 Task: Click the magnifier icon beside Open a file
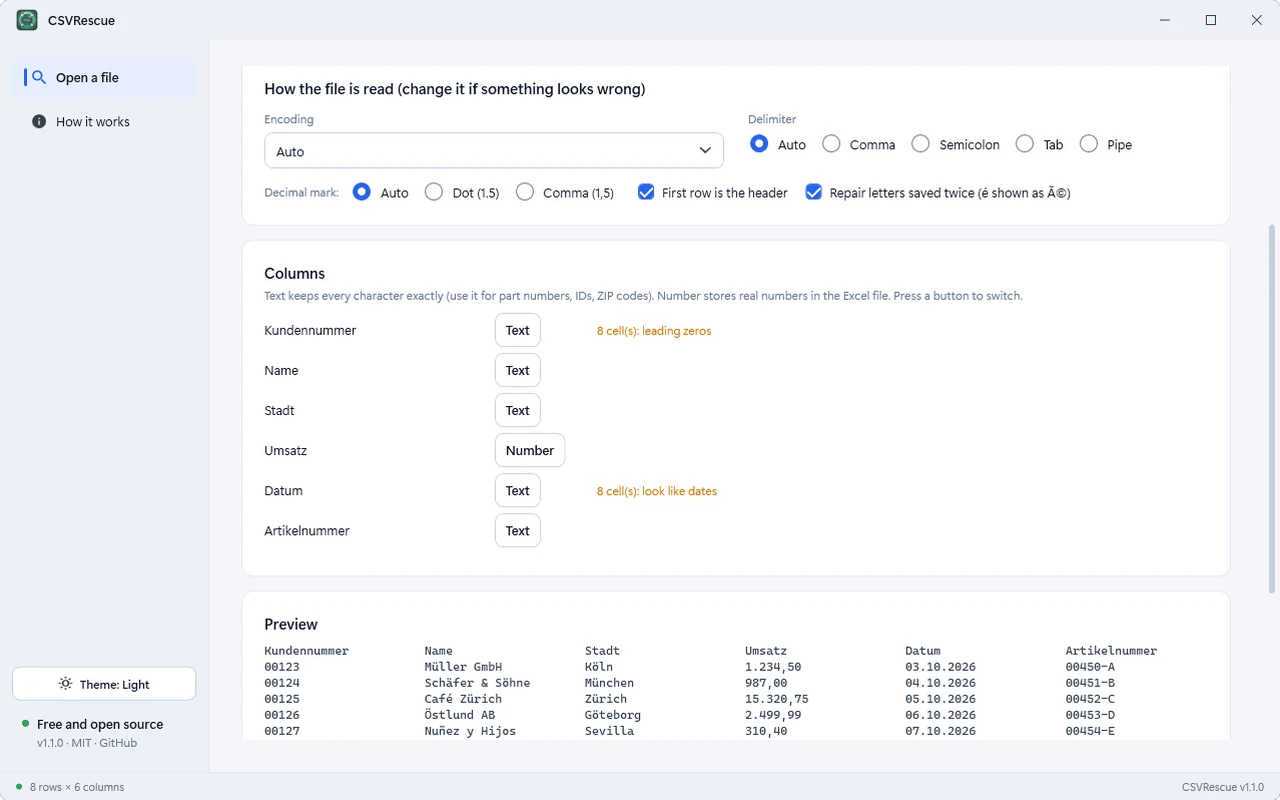click(39, 77)
